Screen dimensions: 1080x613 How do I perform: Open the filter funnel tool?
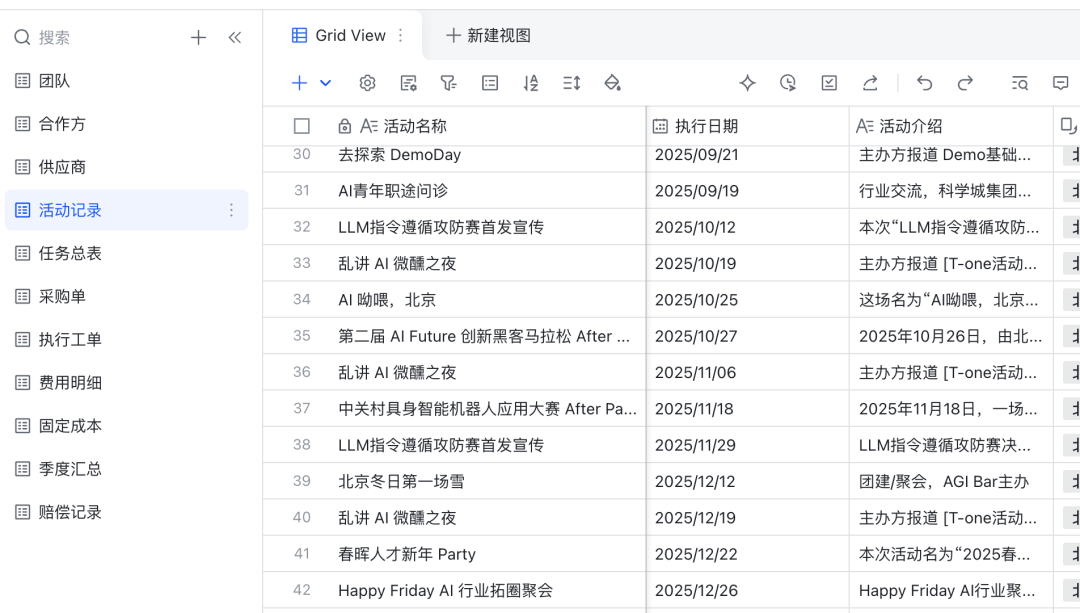click(448, 83)
